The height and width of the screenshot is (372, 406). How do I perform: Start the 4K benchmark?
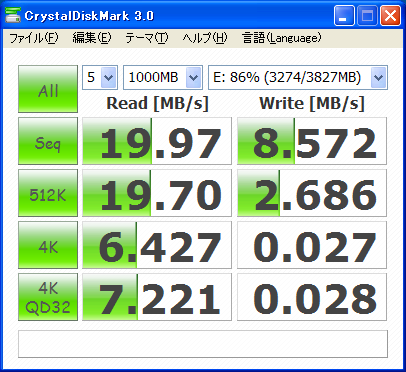point(48,245)
